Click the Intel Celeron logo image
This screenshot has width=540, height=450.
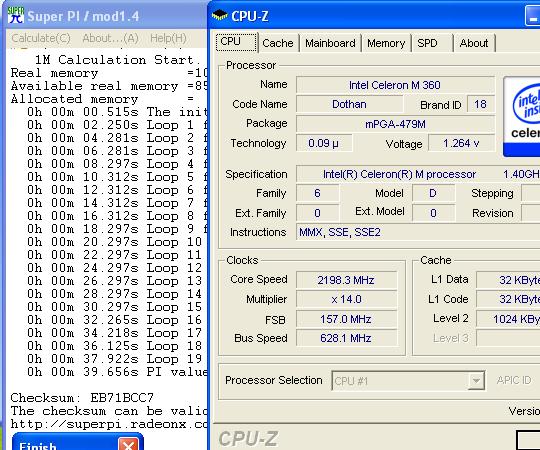click(x=522, y=116)
